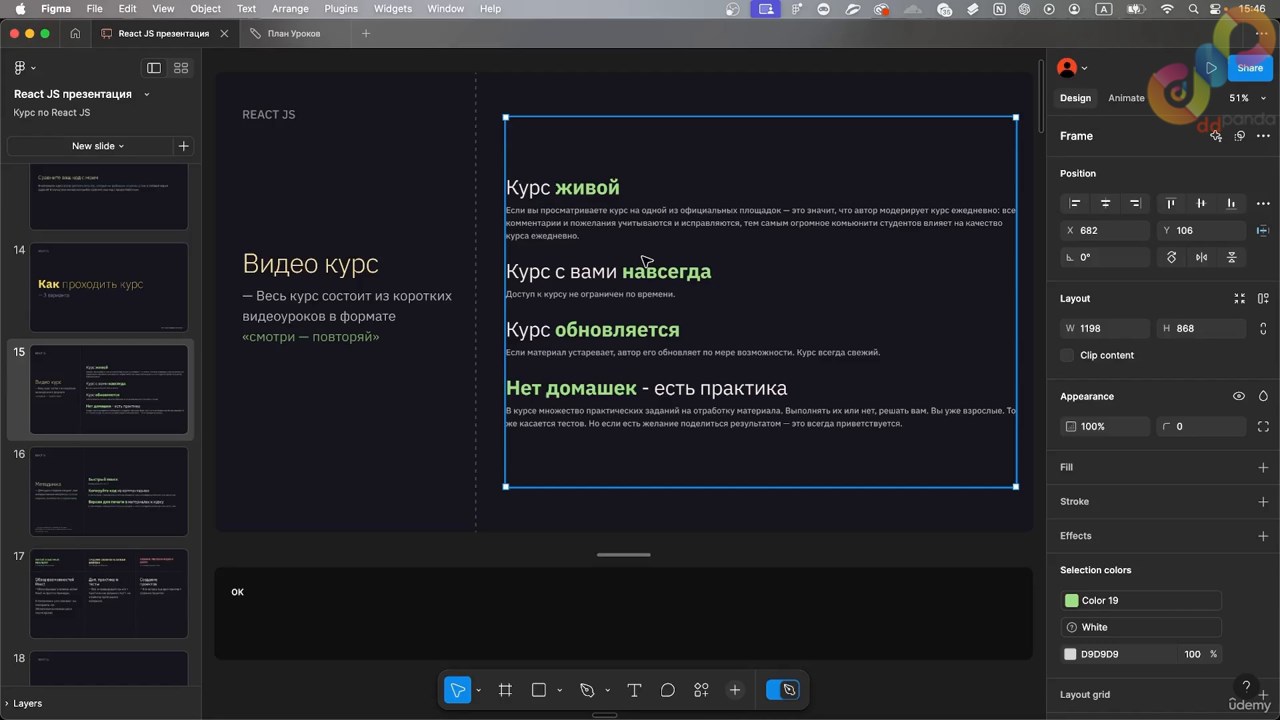Open the Plugins menu

coord(341,8)
